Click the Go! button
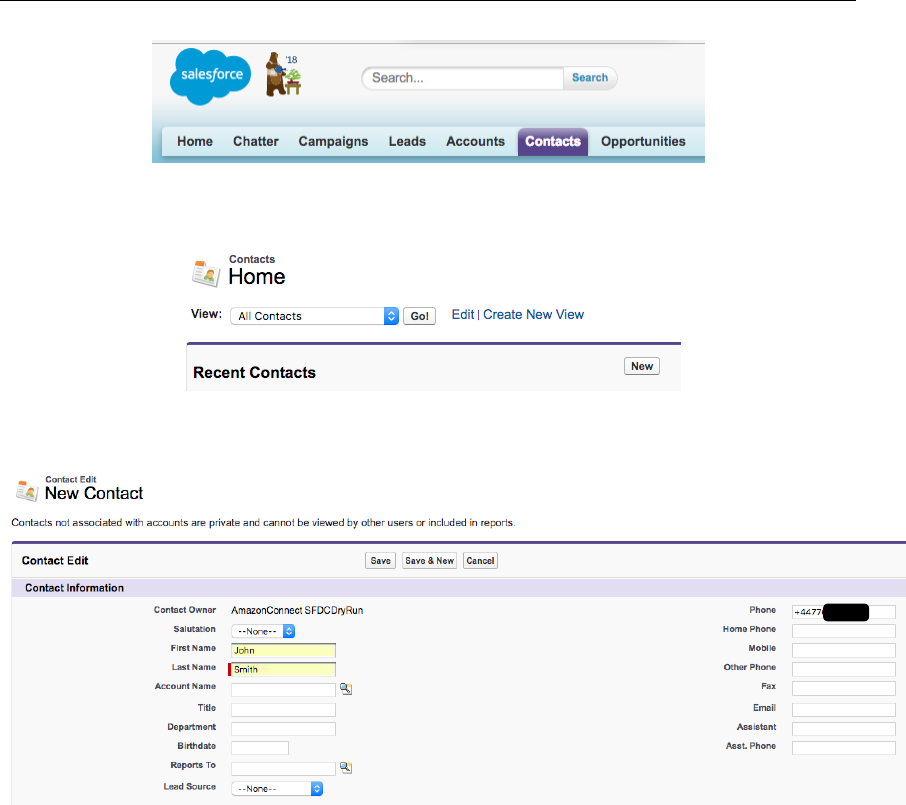This screenshot has width=906, height=805. (x=419, y=316)
